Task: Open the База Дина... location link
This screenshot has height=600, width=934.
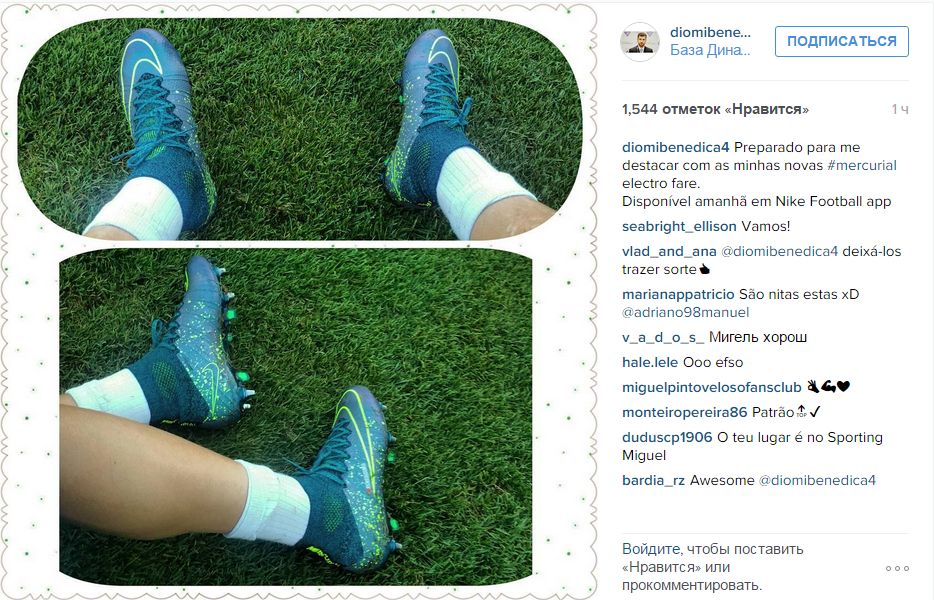Action: (710, 50)
